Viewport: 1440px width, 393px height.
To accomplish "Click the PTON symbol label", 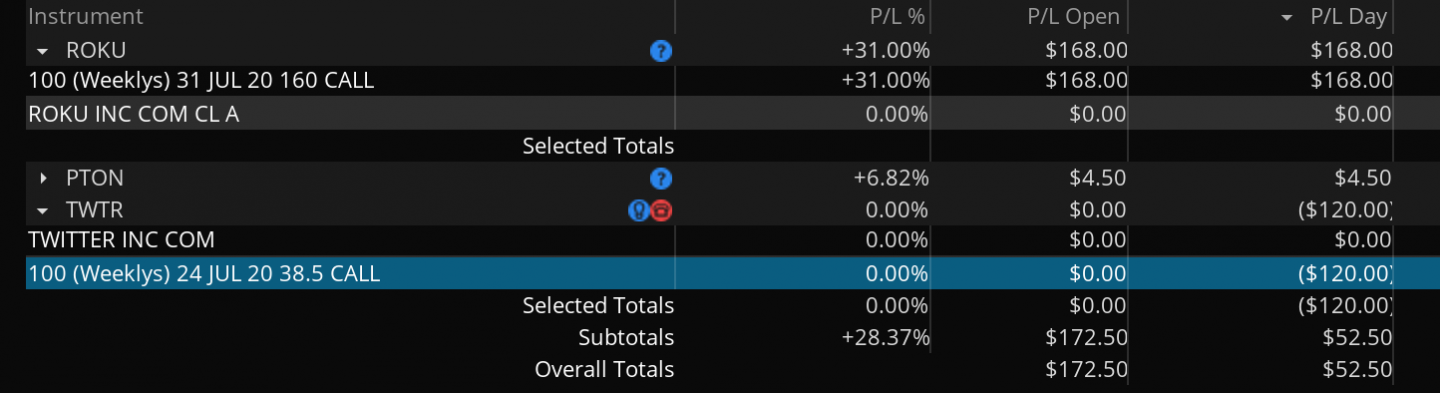I will coord(95,178).
